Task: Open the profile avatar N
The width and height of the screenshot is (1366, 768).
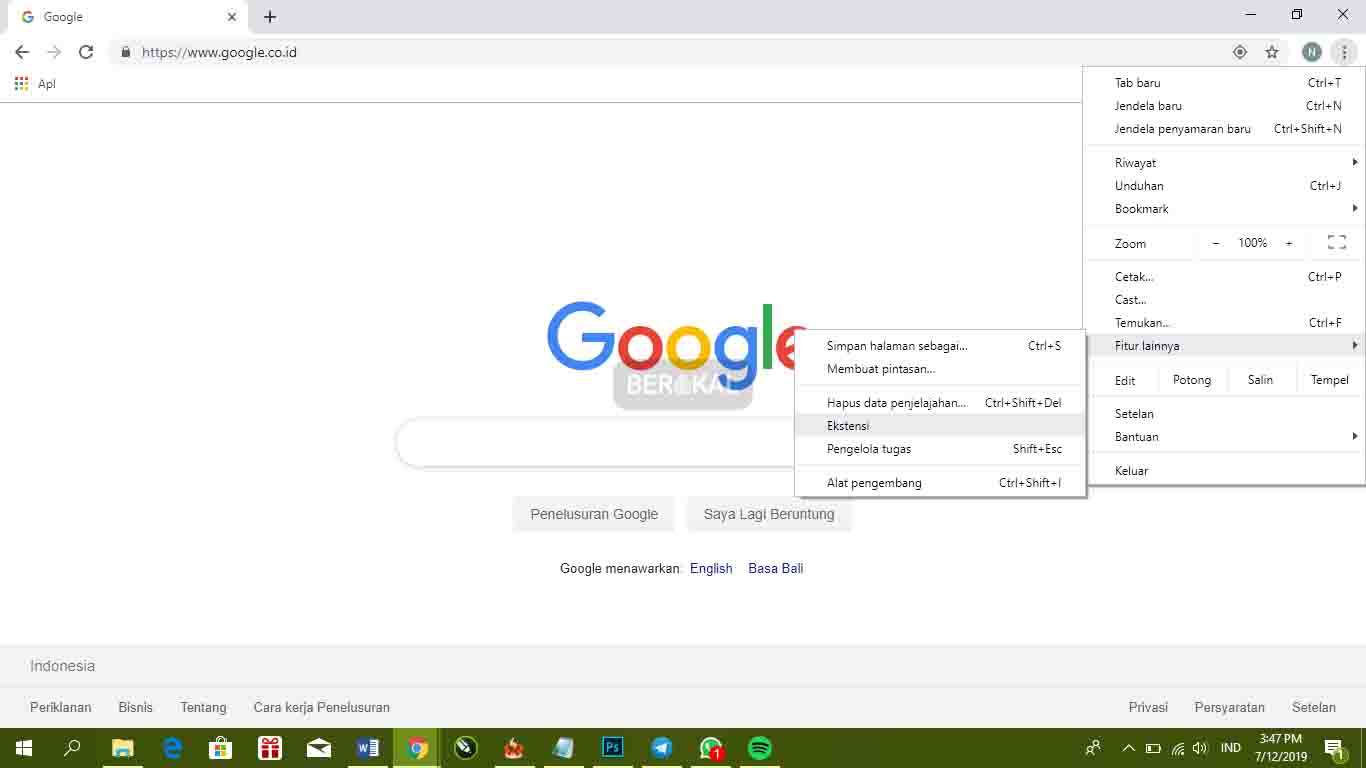Action: coord(1312,52)
